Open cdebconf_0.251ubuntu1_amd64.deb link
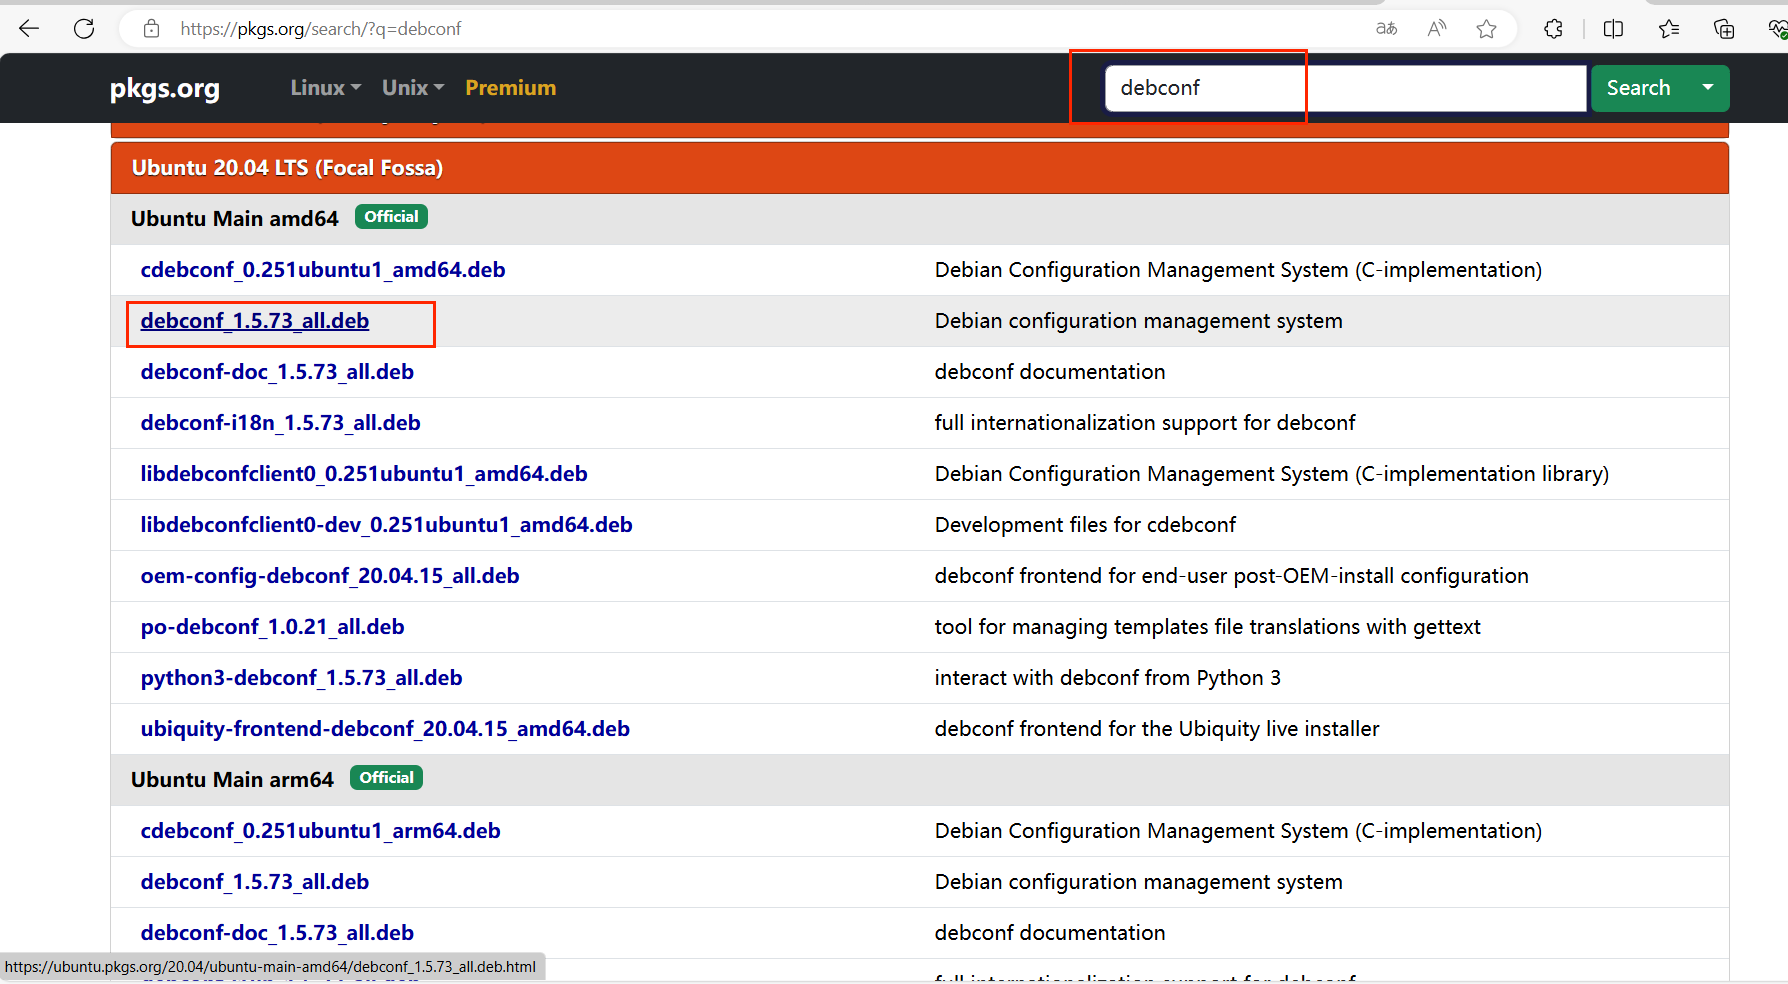This screenshot has height=984, width=1788. point(323,270)
